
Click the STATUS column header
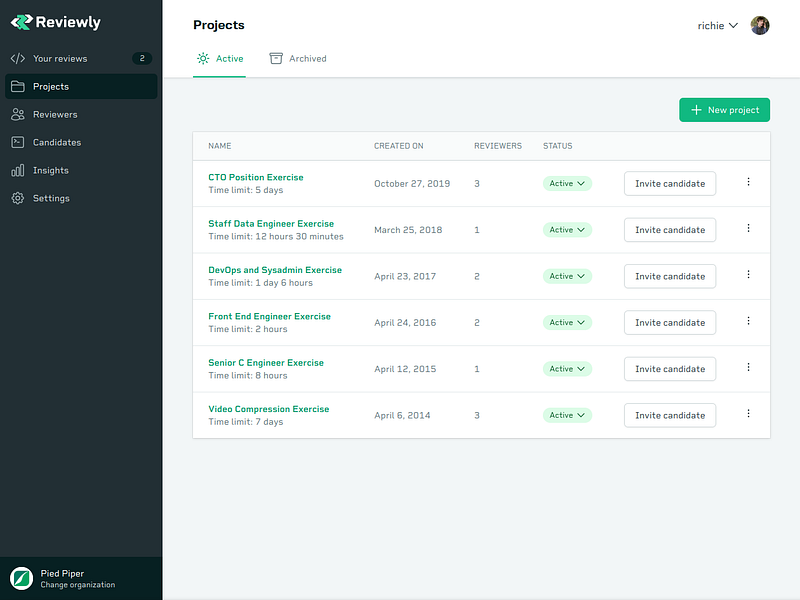(557, 146)
